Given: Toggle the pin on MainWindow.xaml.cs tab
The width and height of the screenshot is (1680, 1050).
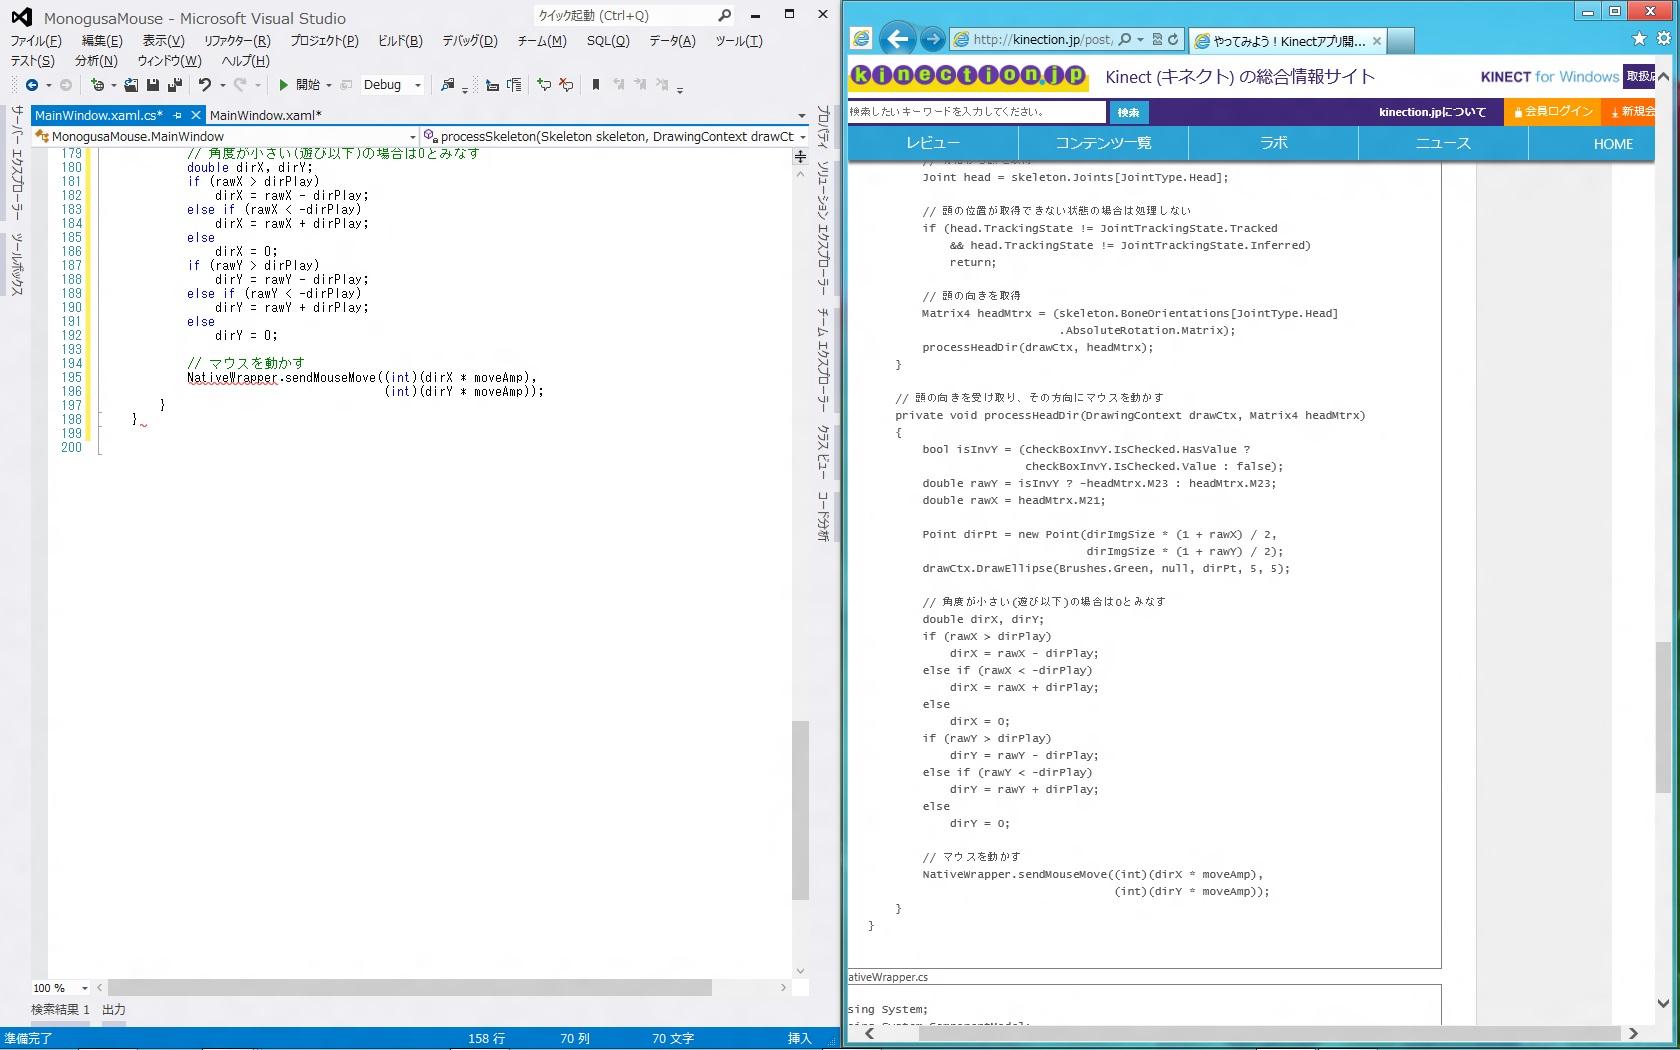Looking at the screenshot, I should 178,116.
